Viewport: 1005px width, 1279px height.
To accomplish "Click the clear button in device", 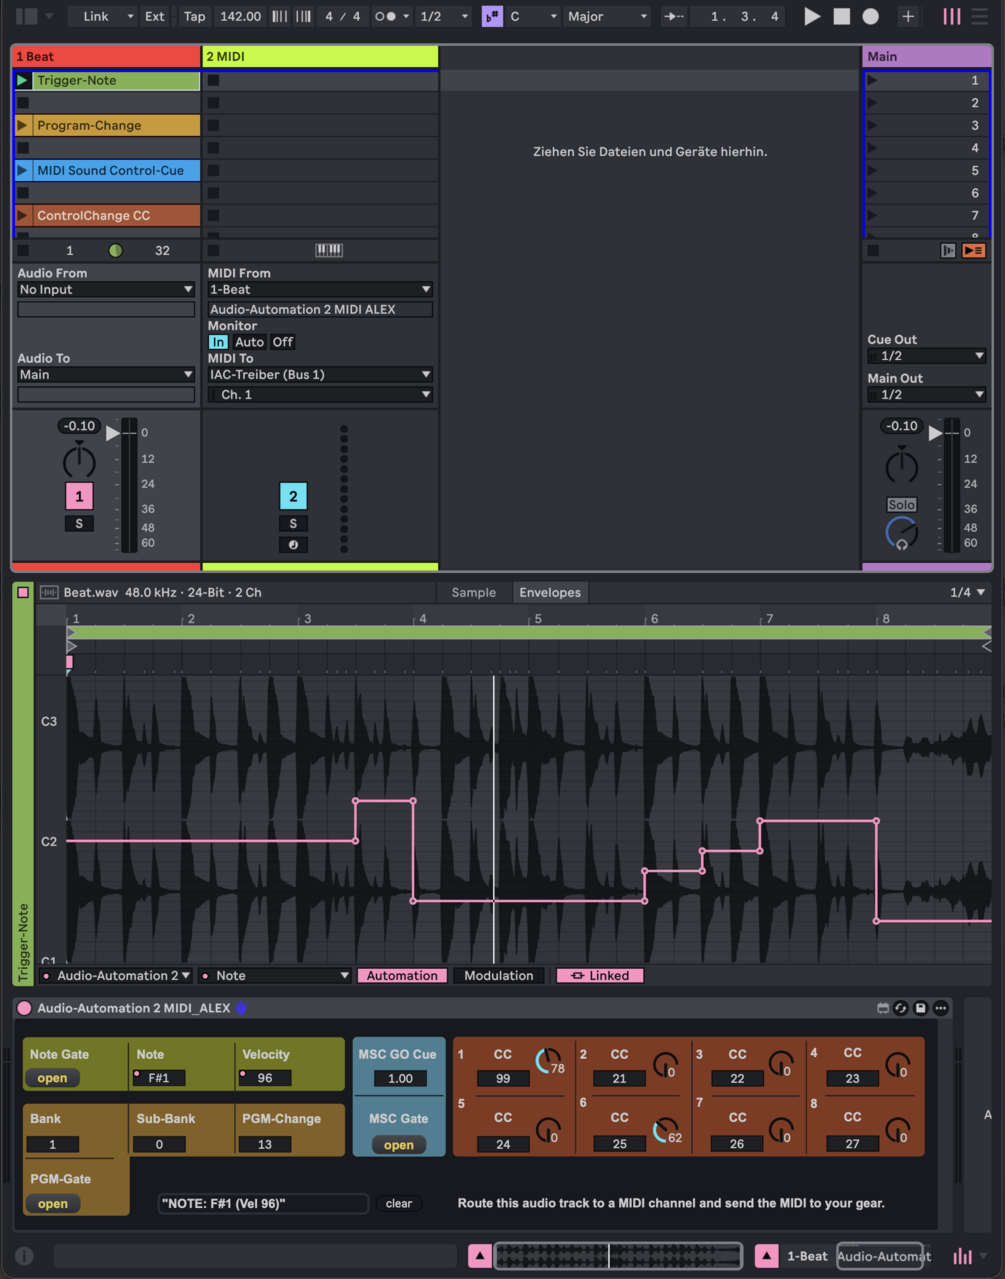I will coord(399,1203).
